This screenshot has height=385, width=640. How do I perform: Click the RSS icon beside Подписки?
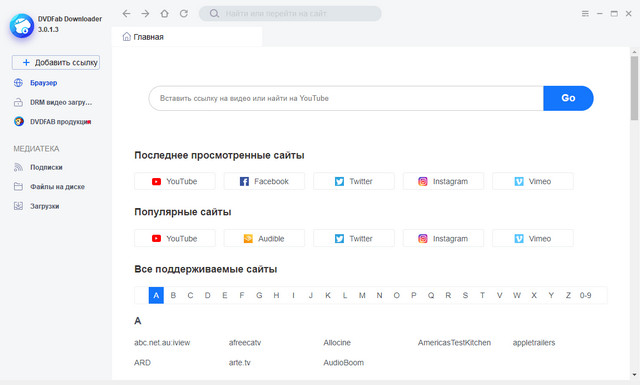point(18,167)
